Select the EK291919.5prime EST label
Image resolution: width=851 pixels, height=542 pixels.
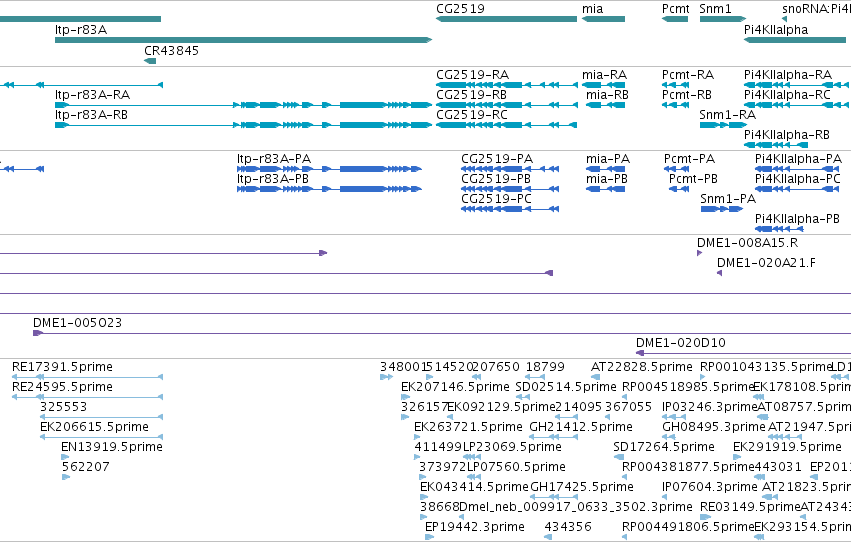(787, 447)
